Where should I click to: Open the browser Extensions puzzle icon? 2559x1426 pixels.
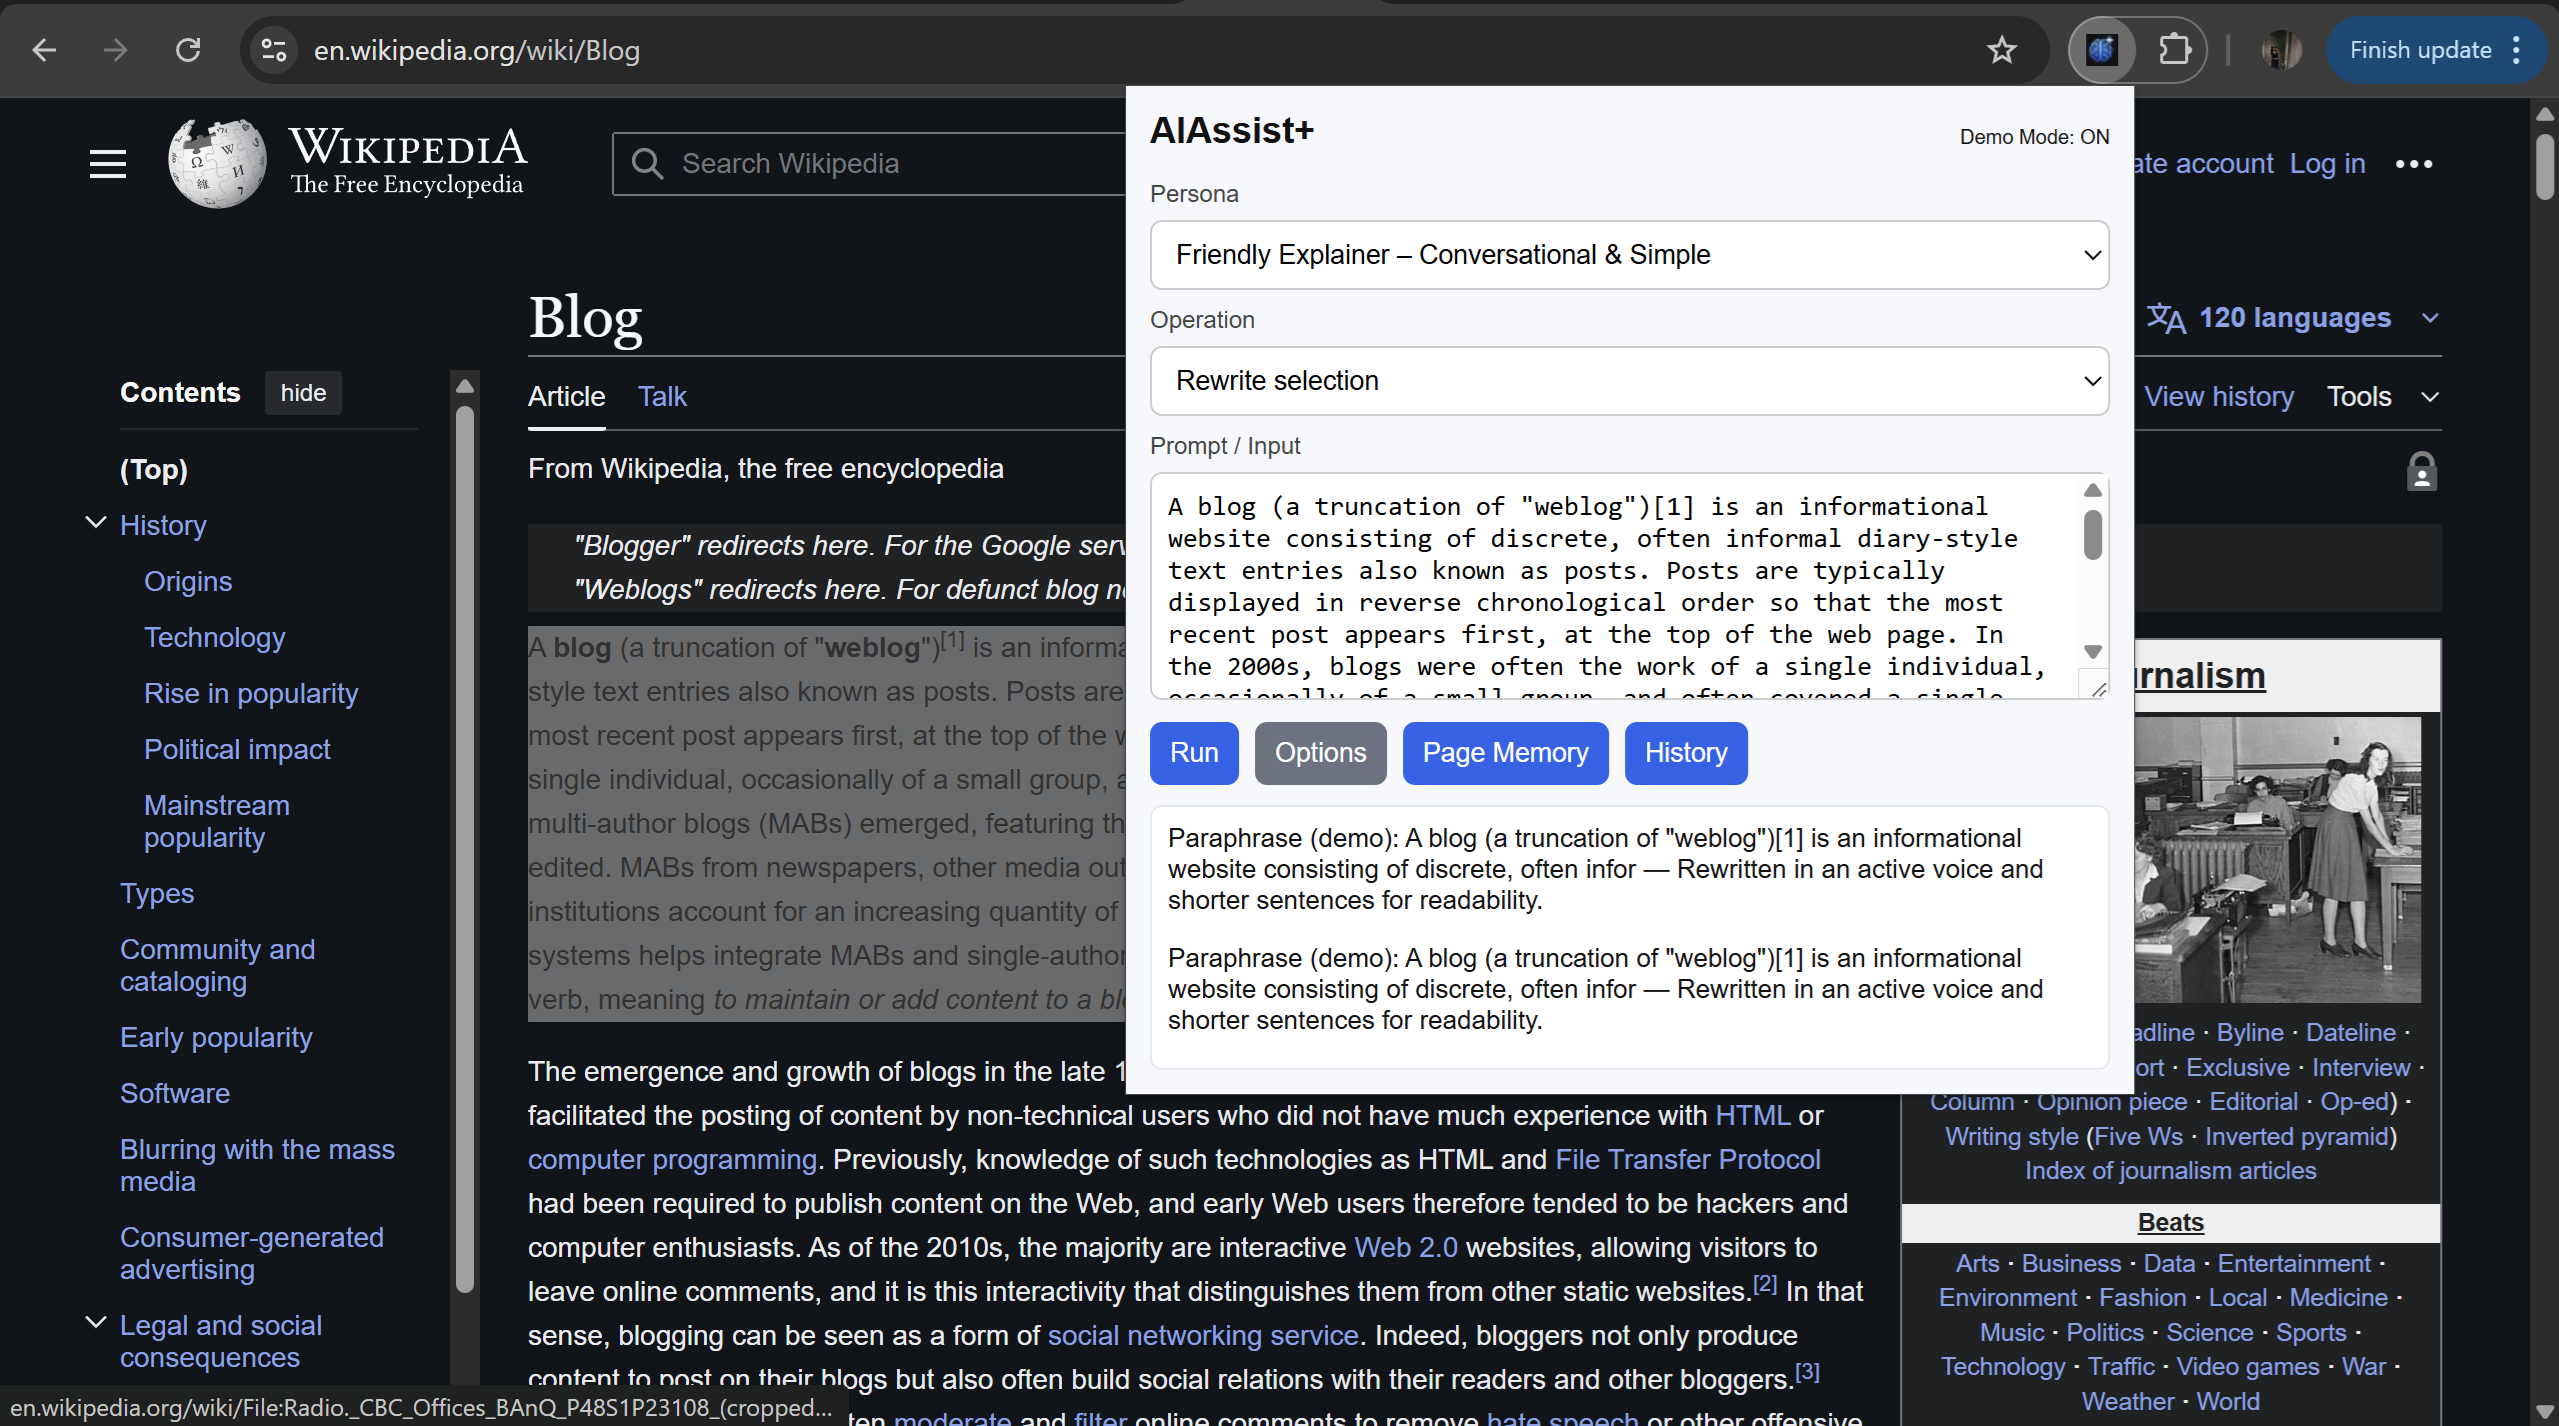2174,50
